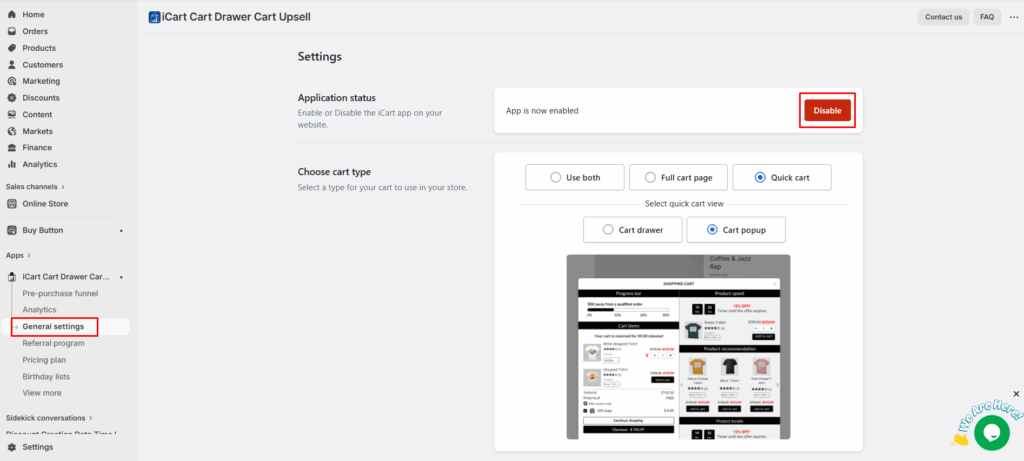
Task: Open the green chat bubble widget
Action: click(x=990, y=432)
